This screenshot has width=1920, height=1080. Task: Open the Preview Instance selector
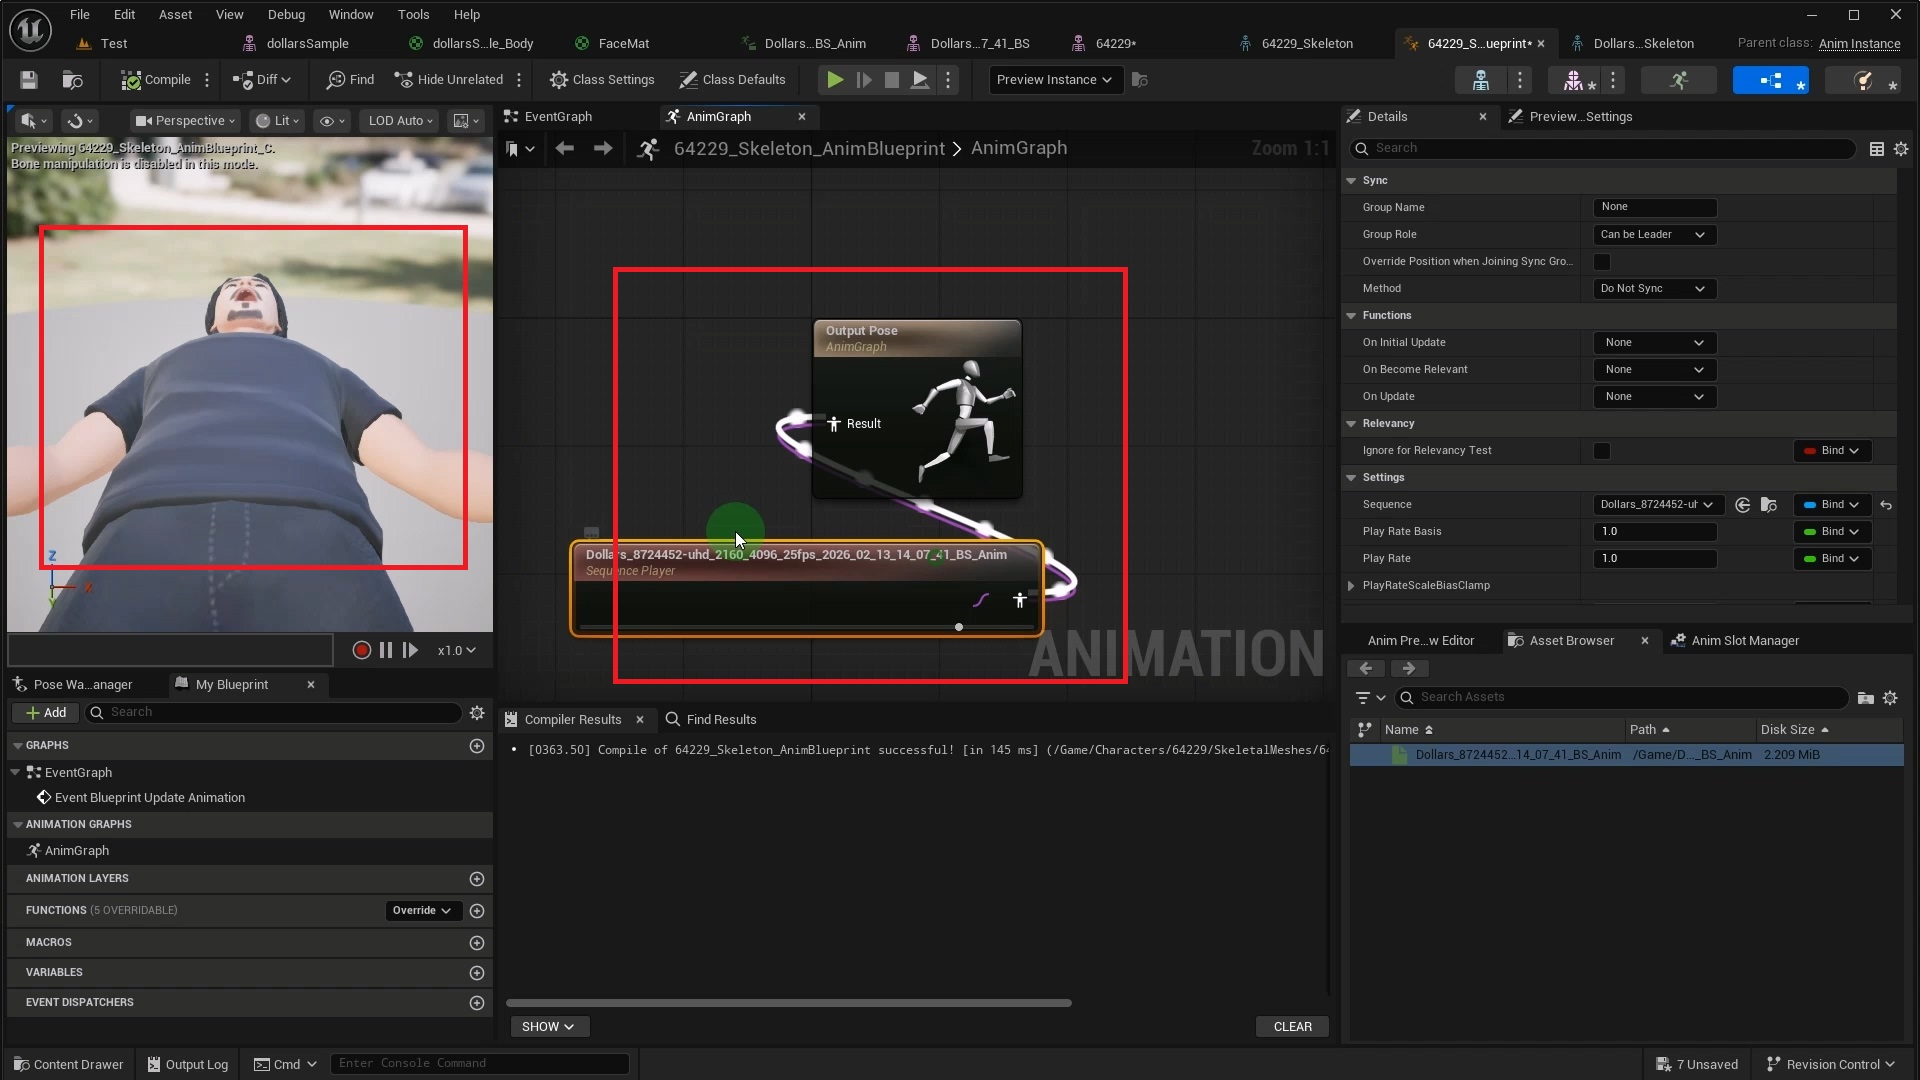(1053, 79)
